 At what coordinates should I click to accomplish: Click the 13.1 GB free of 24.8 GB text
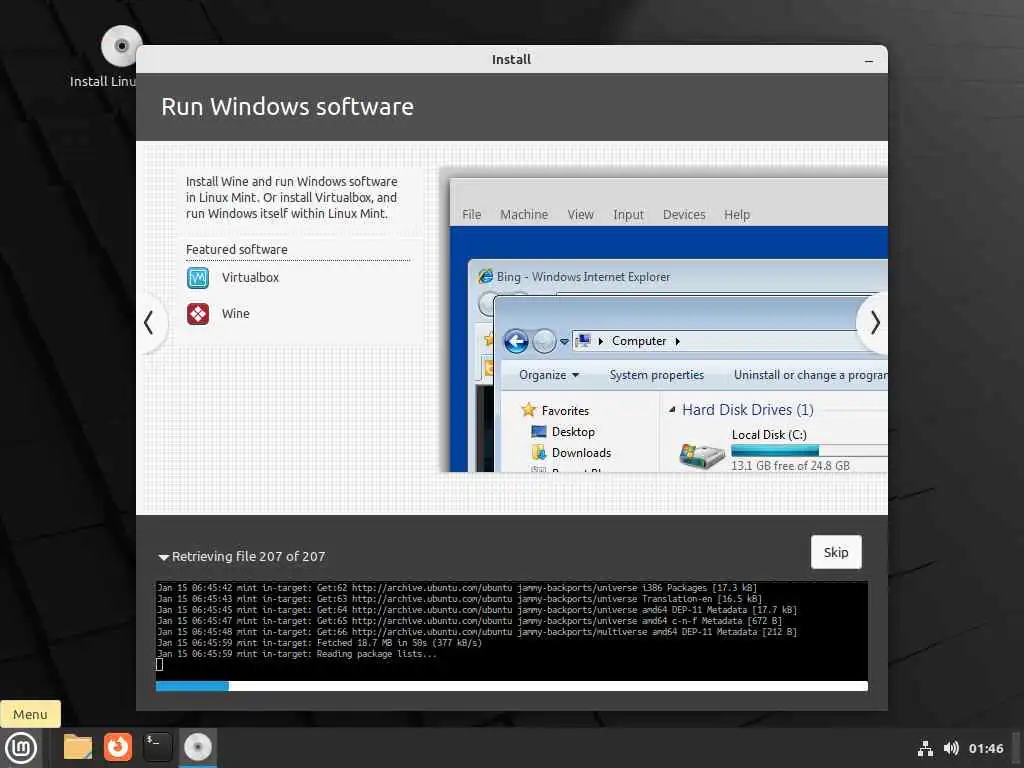click(790, 466)
